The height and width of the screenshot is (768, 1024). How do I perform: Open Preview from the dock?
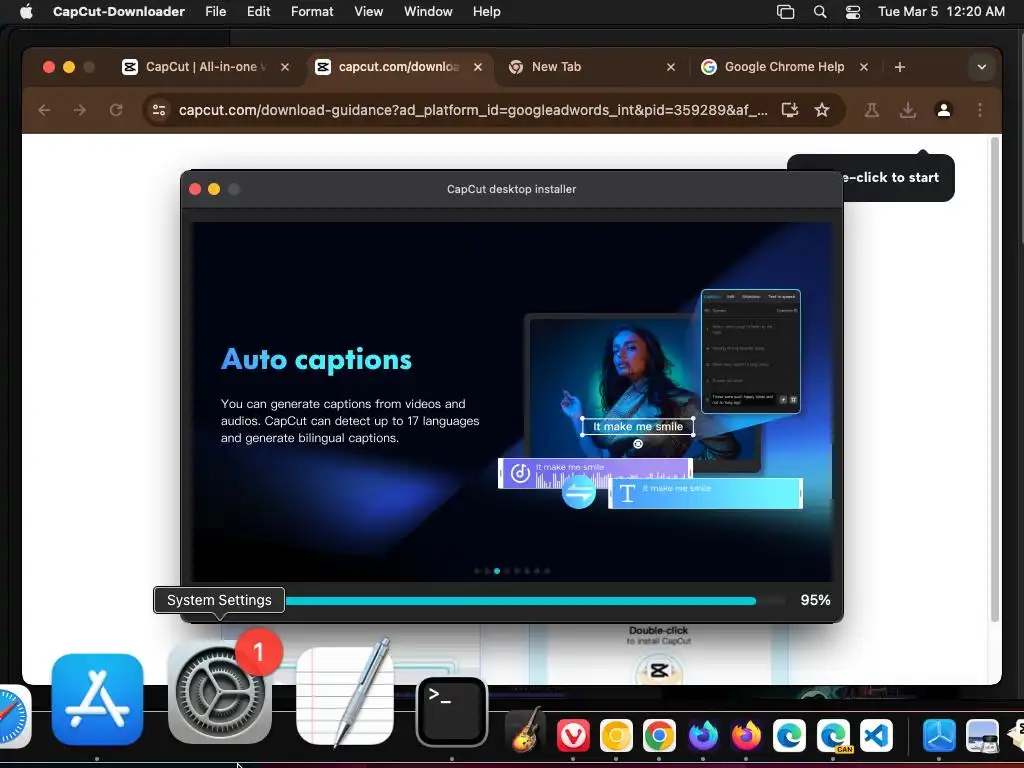coord(982,736)
